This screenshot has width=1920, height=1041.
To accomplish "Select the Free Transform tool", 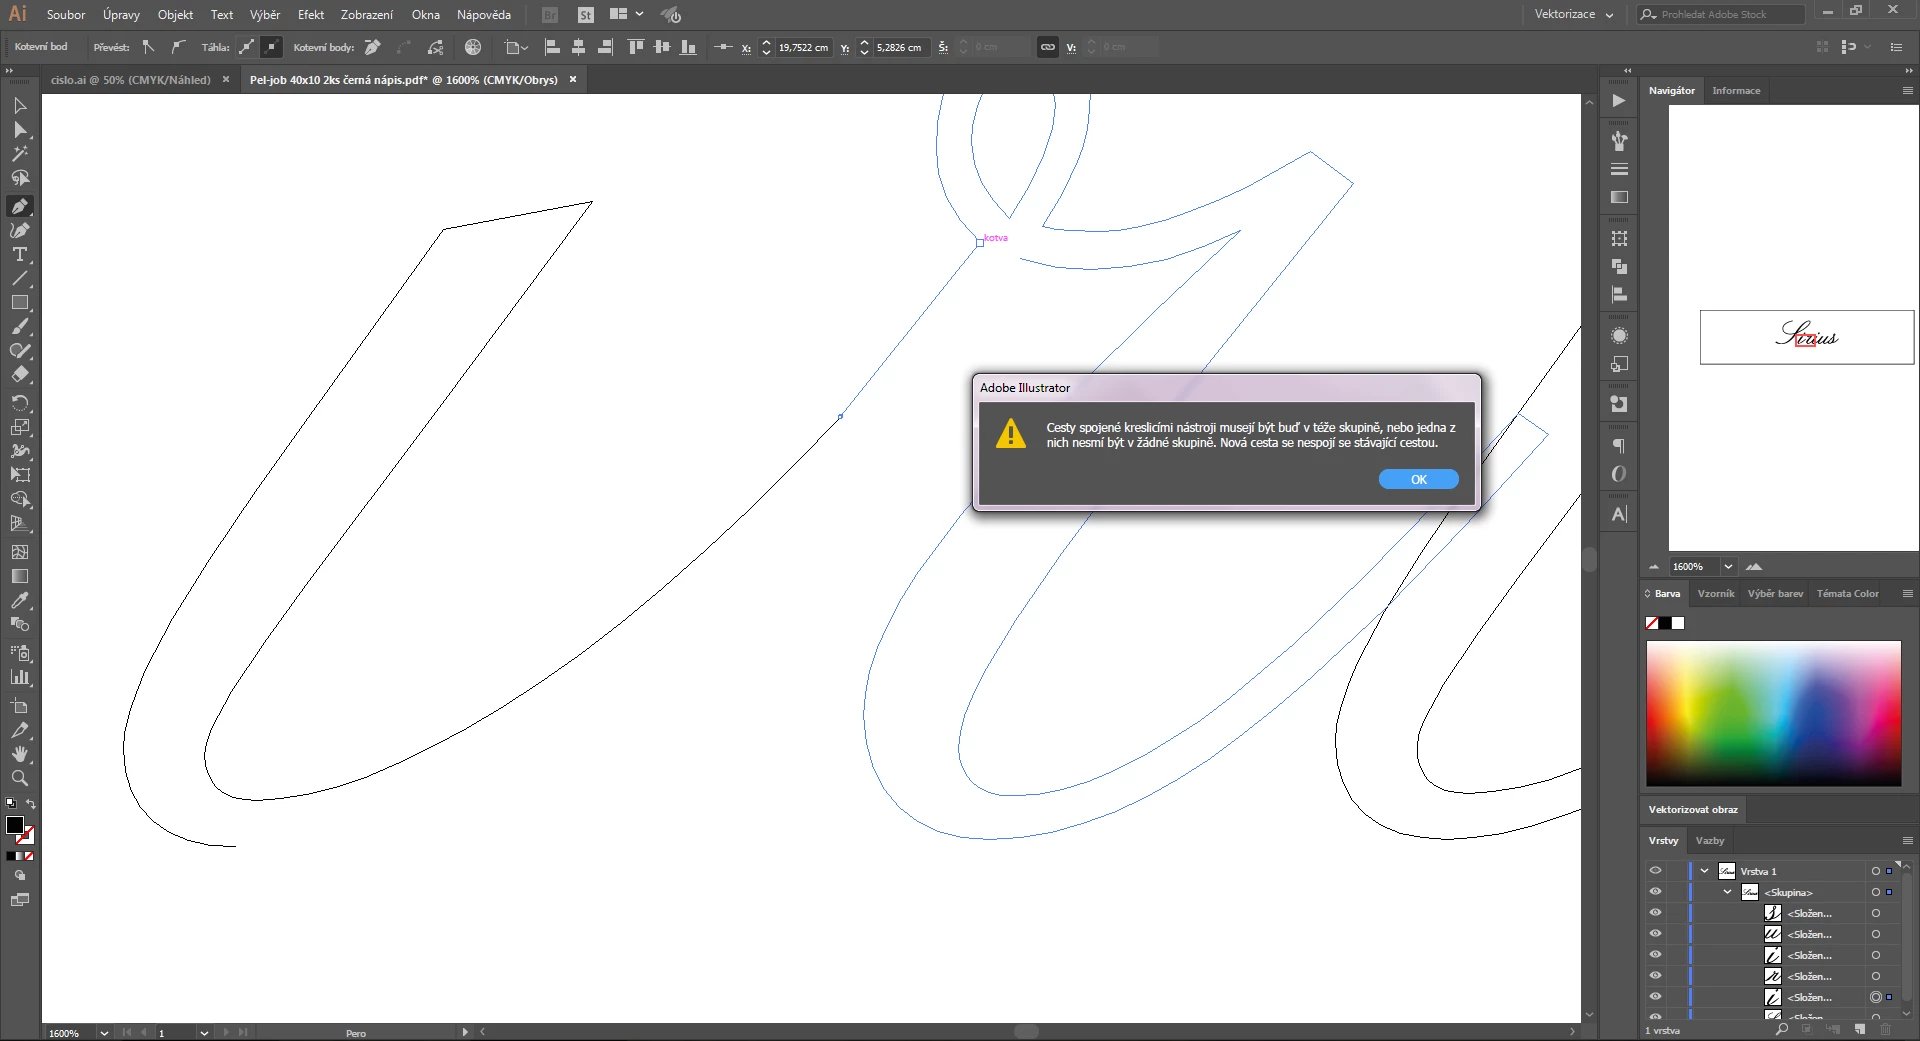I will point(20,475).
